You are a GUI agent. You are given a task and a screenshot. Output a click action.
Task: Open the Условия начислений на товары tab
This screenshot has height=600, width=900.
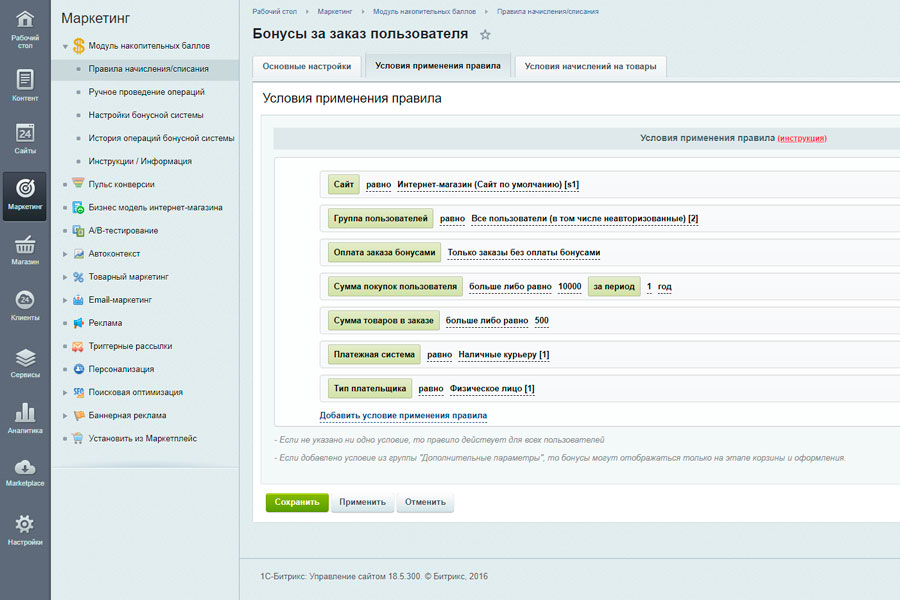592,66
